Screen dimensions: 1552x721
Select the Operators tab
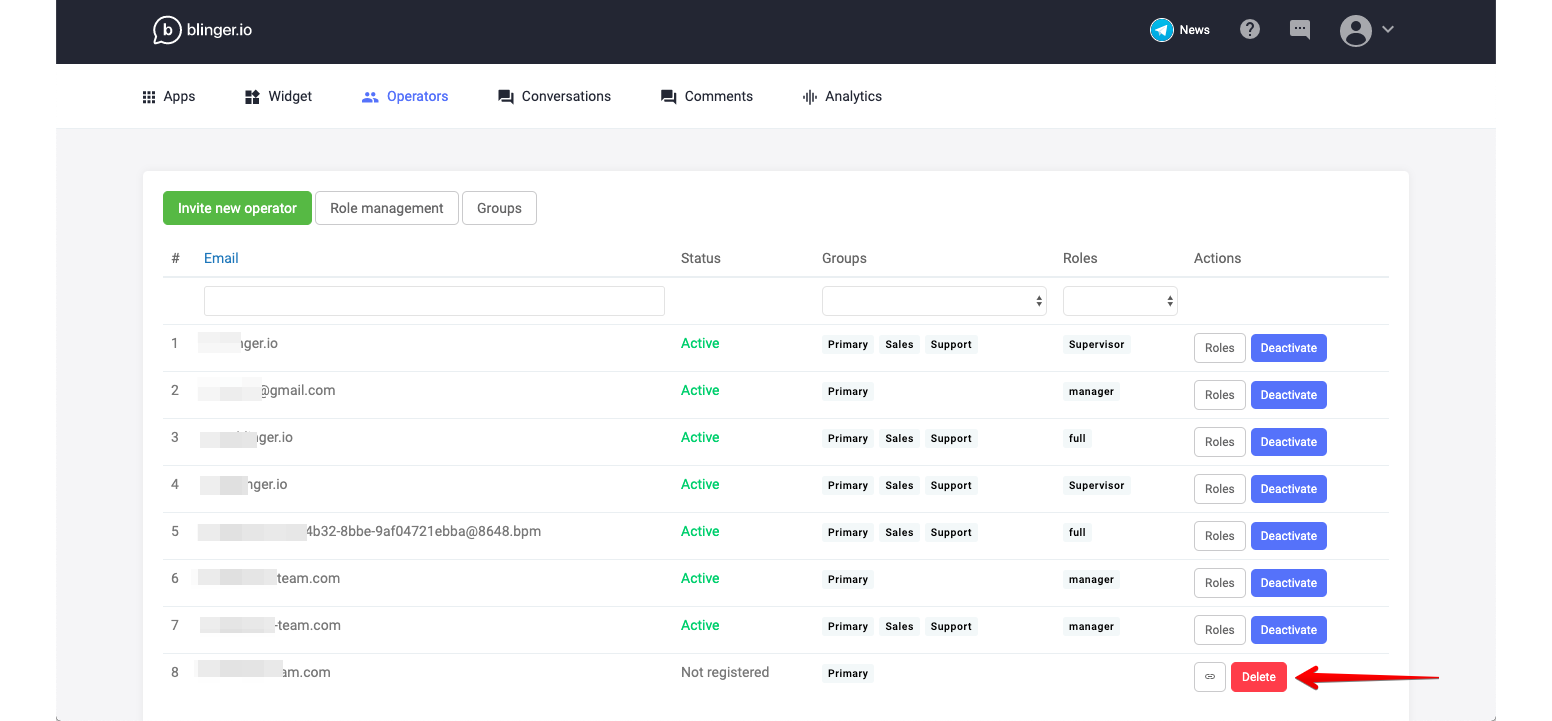coord(405,97)
